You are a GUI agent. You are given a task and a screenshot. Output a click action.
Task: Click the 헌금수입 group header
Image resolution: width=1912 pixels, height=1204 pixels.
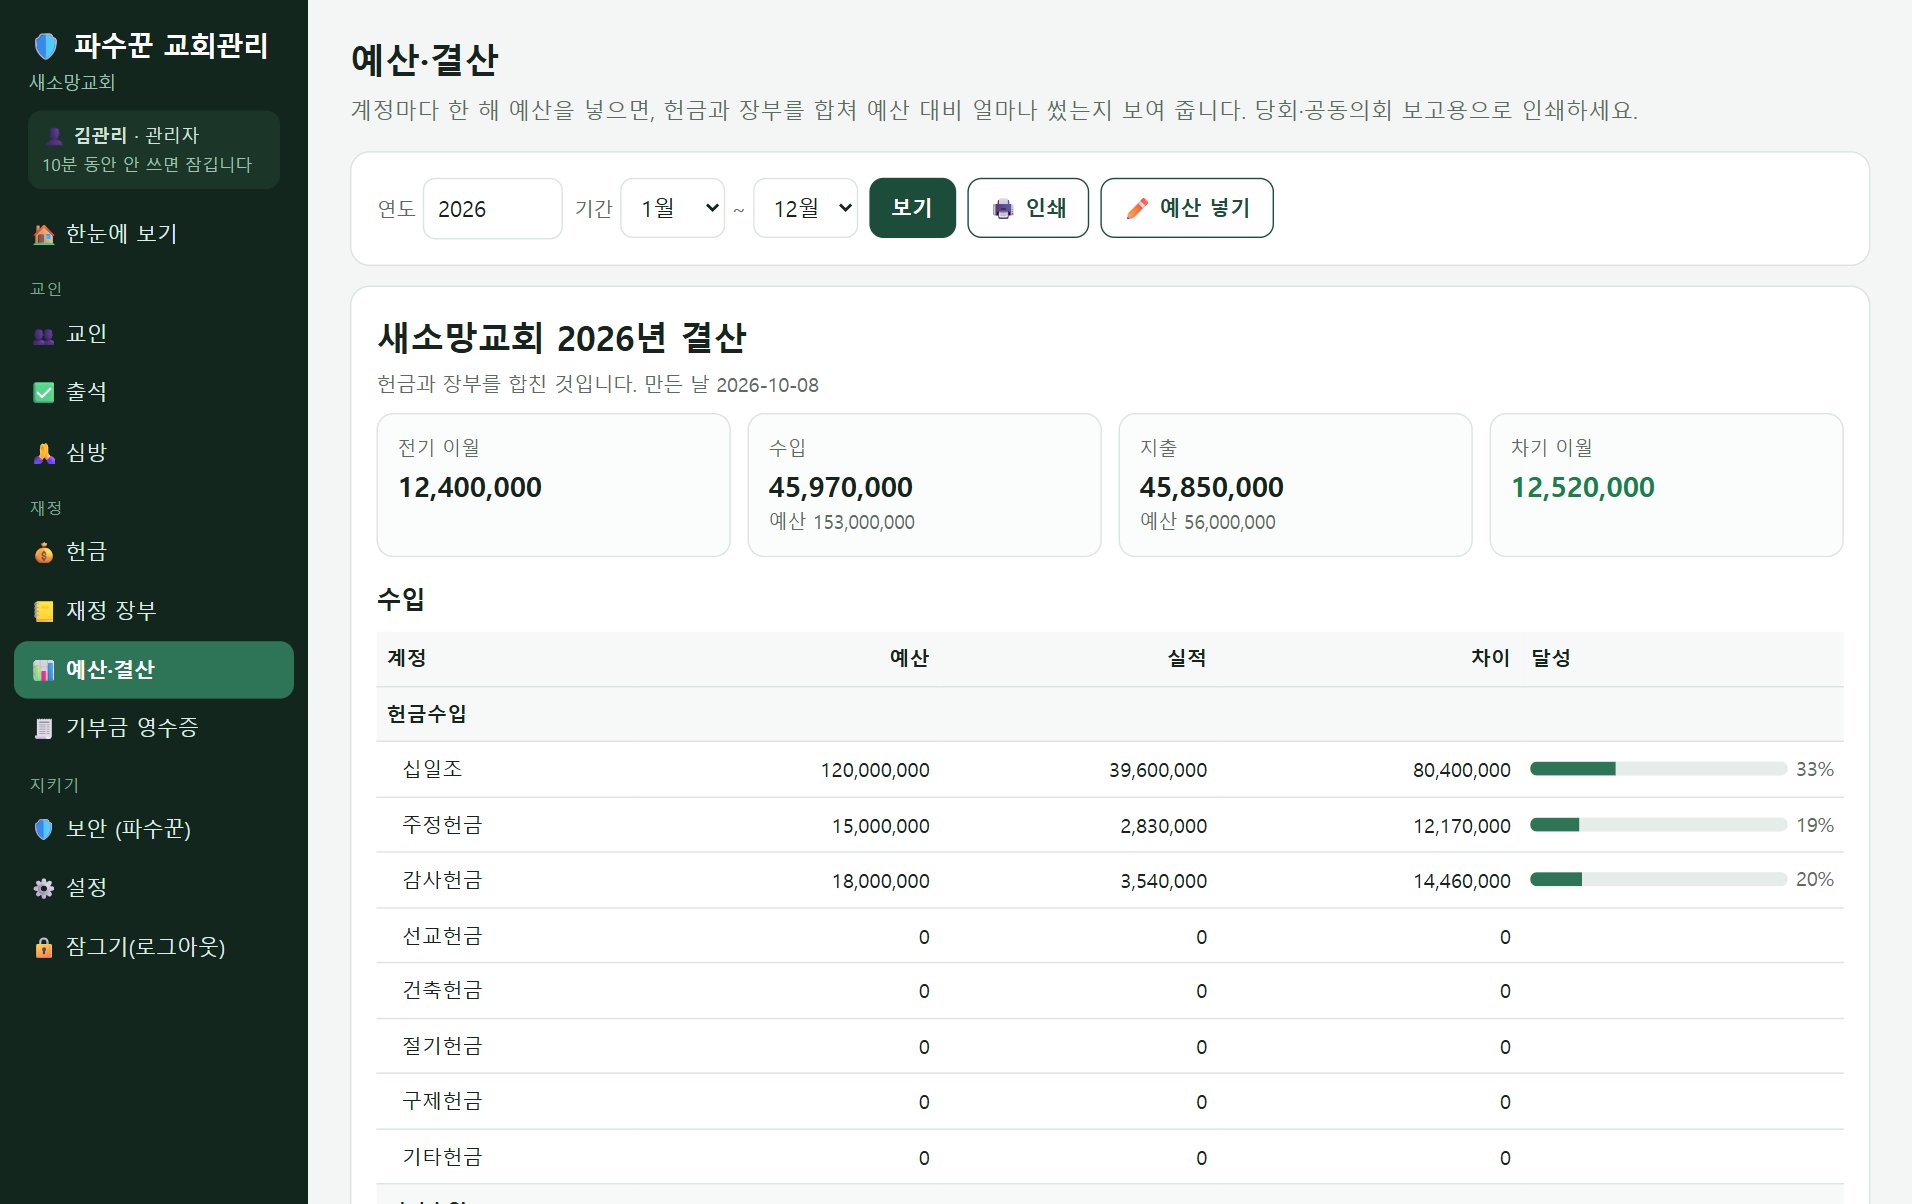[427, 714]
